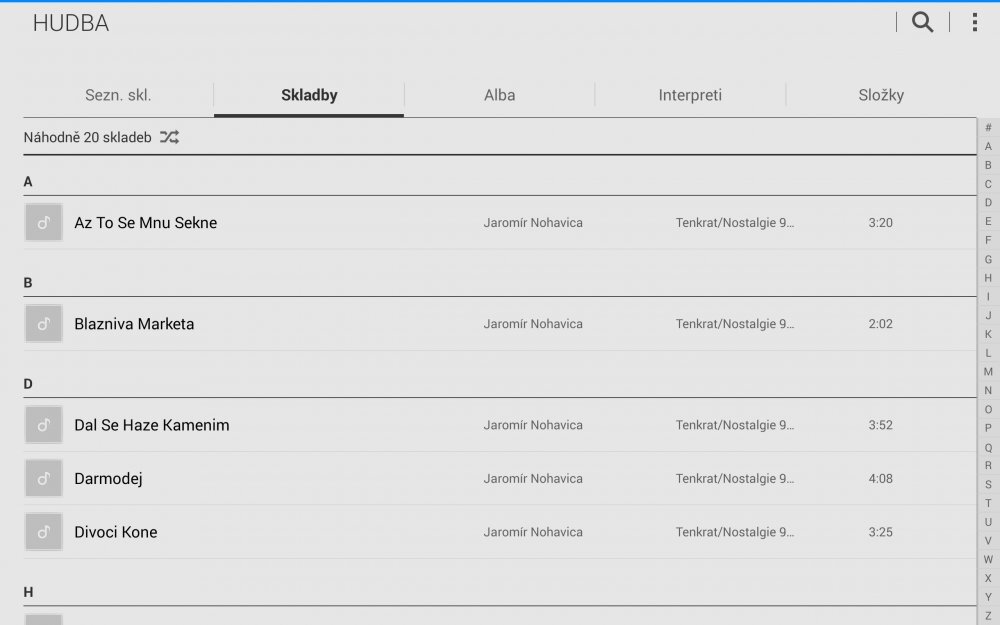Image resolution: width=1000 pixels, height=625 pixels.
Task: Tap the music note thumbnail for Blazniva Marketa
Action: click(x=44, y=324)
